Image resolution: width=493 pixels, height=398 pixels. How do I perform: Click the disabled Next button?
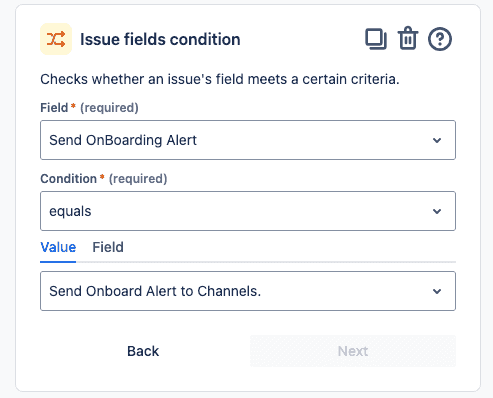[353, 351]
